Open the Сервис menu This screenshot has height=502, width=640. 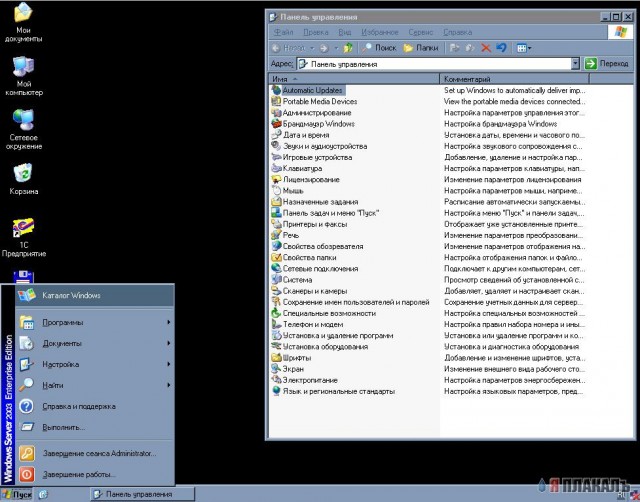pos(421,32)
